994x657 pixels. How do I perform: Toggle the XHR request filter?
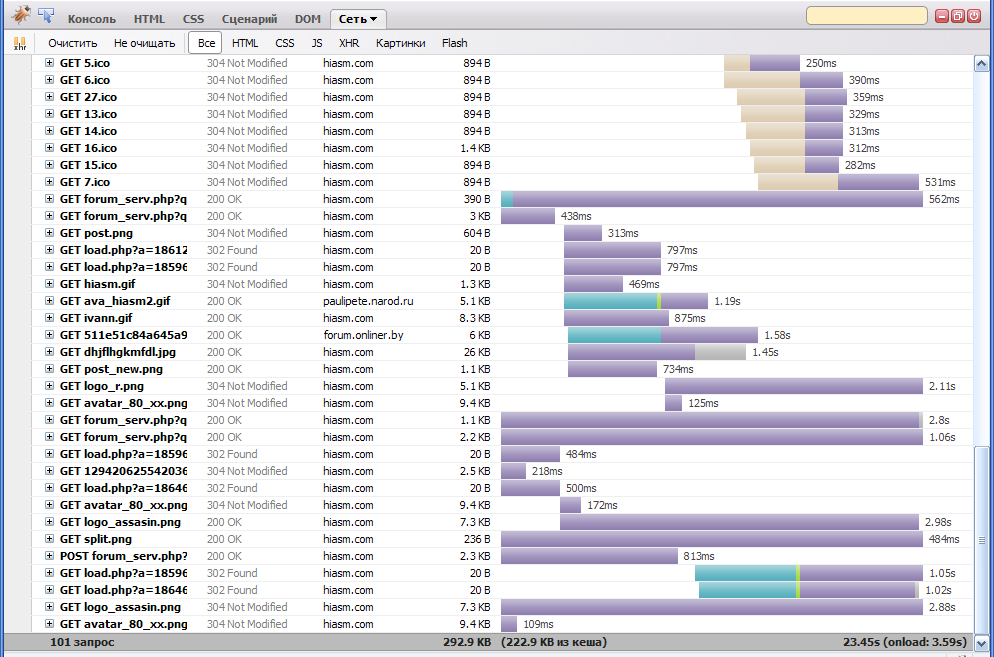(x=349, y=43)
